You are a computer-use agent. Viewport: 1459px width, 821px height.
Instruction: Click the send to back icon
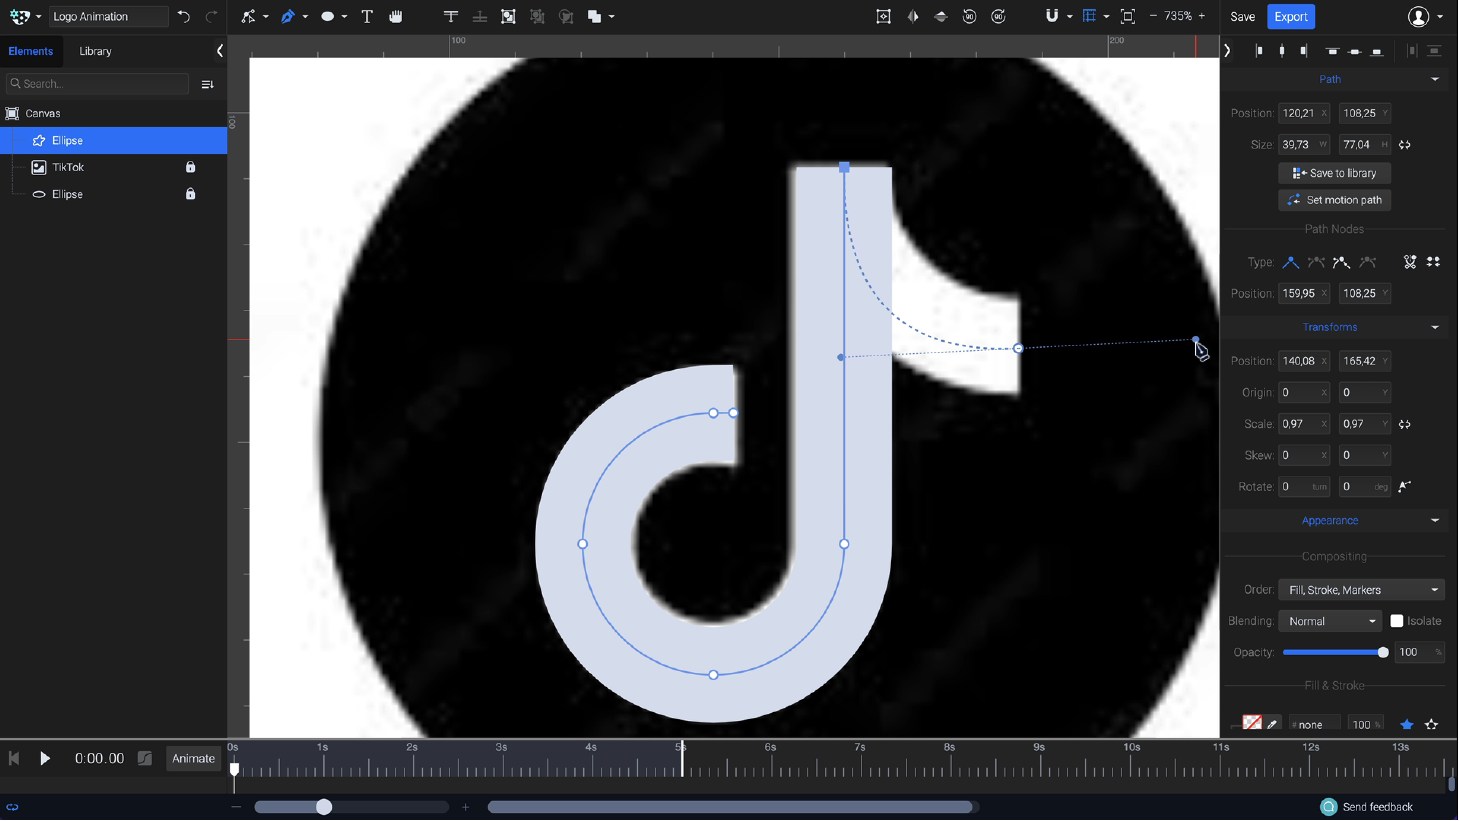480,16
